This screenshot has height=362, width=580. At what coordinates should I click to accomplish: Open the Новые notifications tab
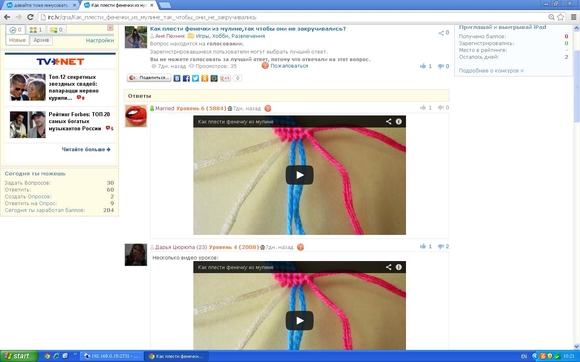click(17, 40)
